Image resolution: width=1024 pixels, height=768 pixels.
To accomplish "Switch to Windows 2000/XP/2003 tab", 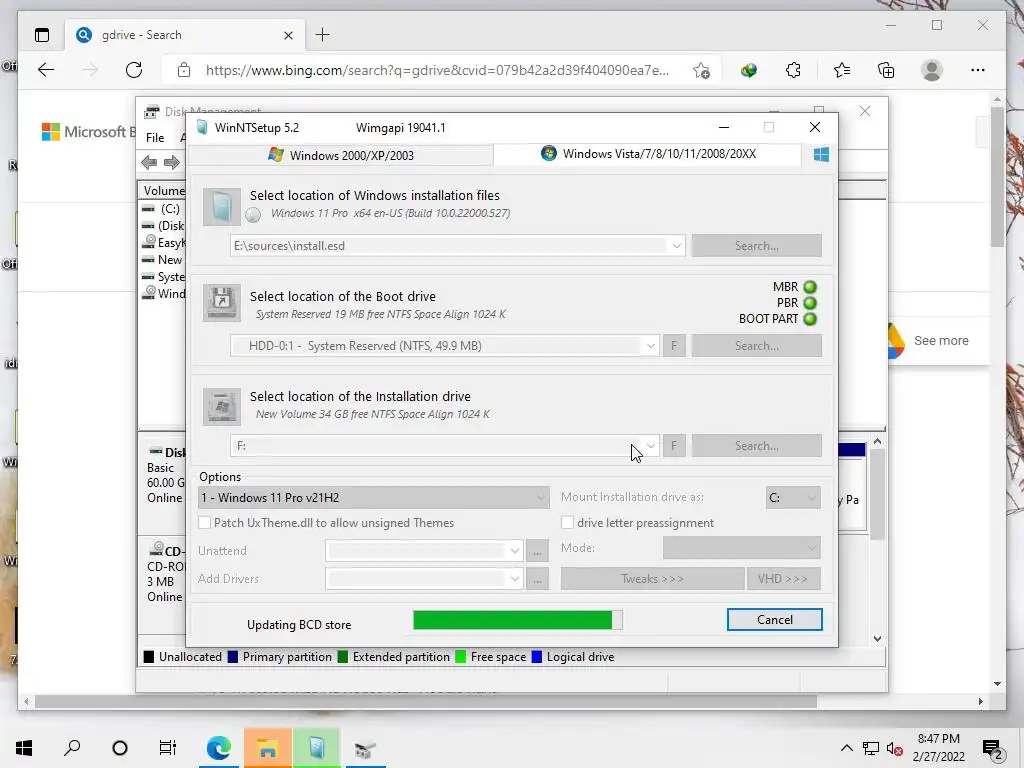I will click(340, 155).
